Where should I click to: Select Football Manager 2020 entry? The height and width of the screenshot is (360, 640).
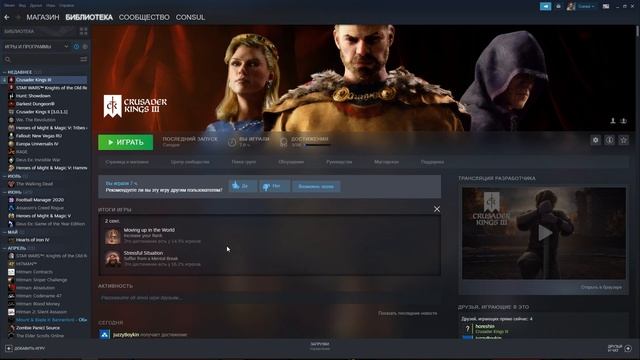coord(40,200)
